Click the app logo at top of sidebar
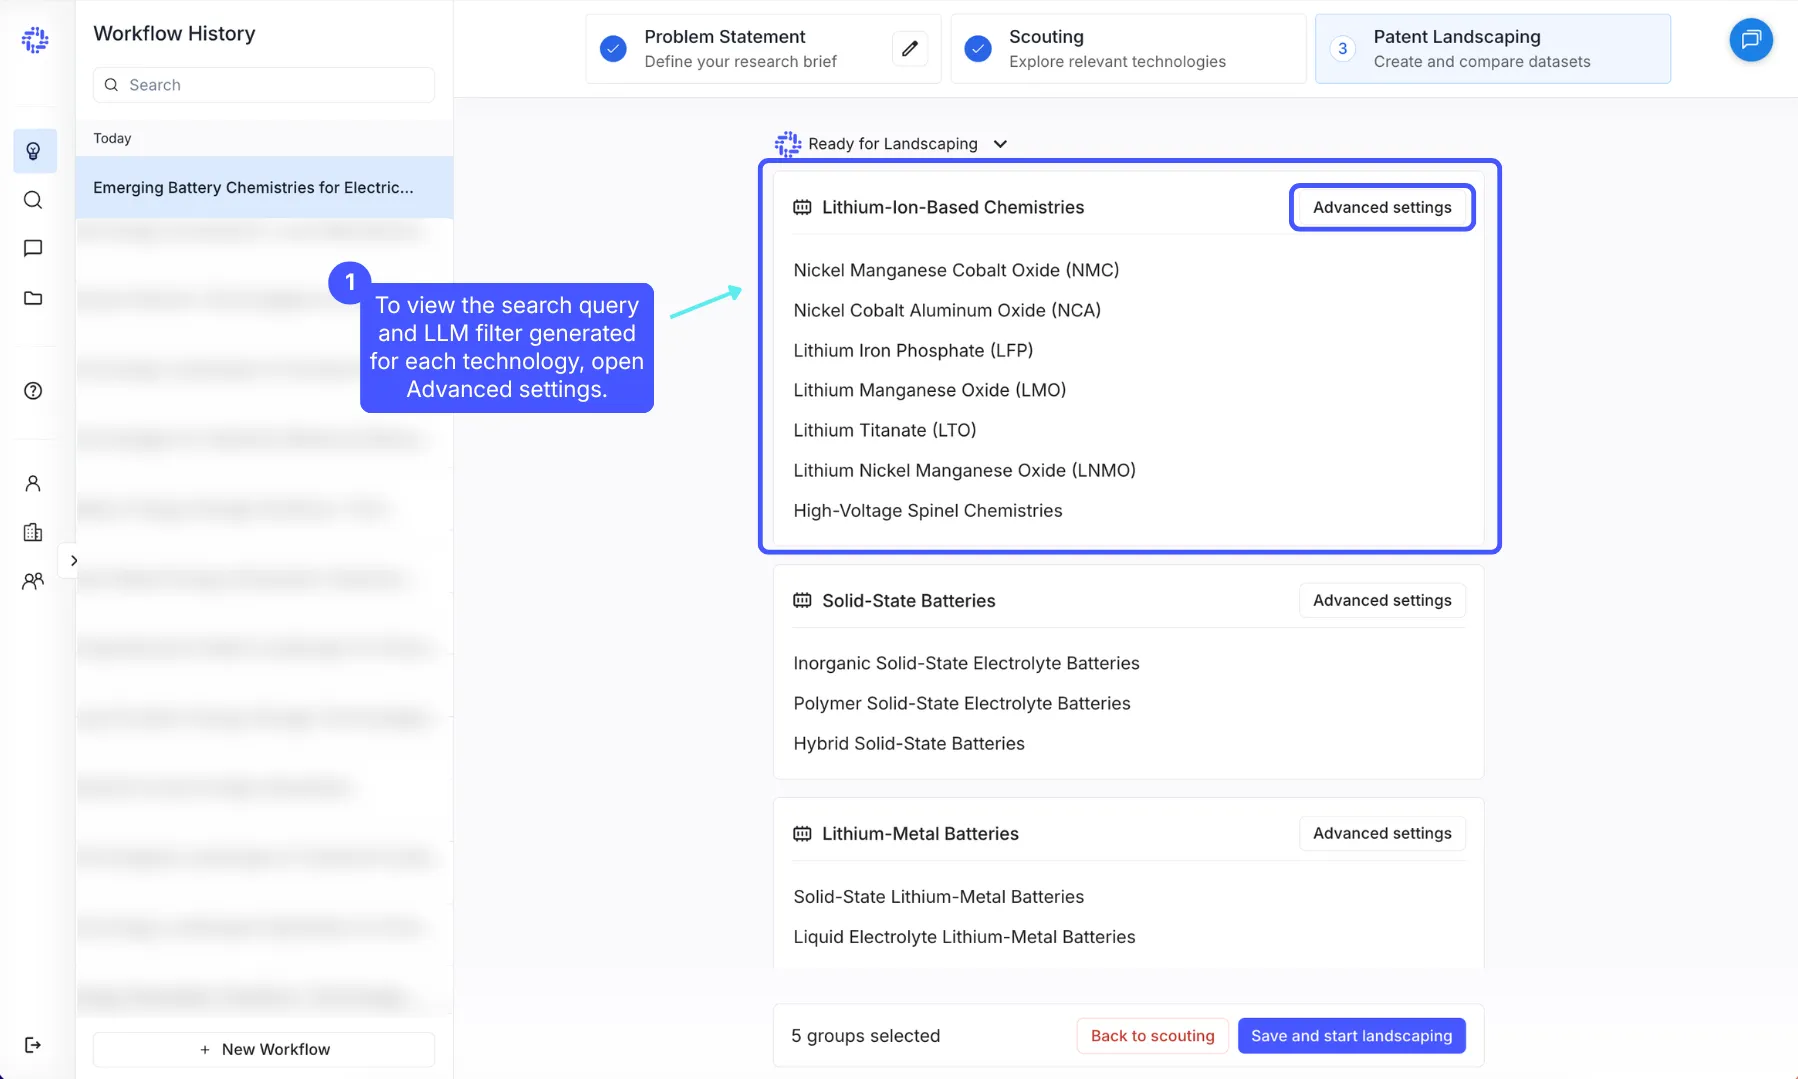This screenshot has height=1079, width=1798. coord(35,40)
